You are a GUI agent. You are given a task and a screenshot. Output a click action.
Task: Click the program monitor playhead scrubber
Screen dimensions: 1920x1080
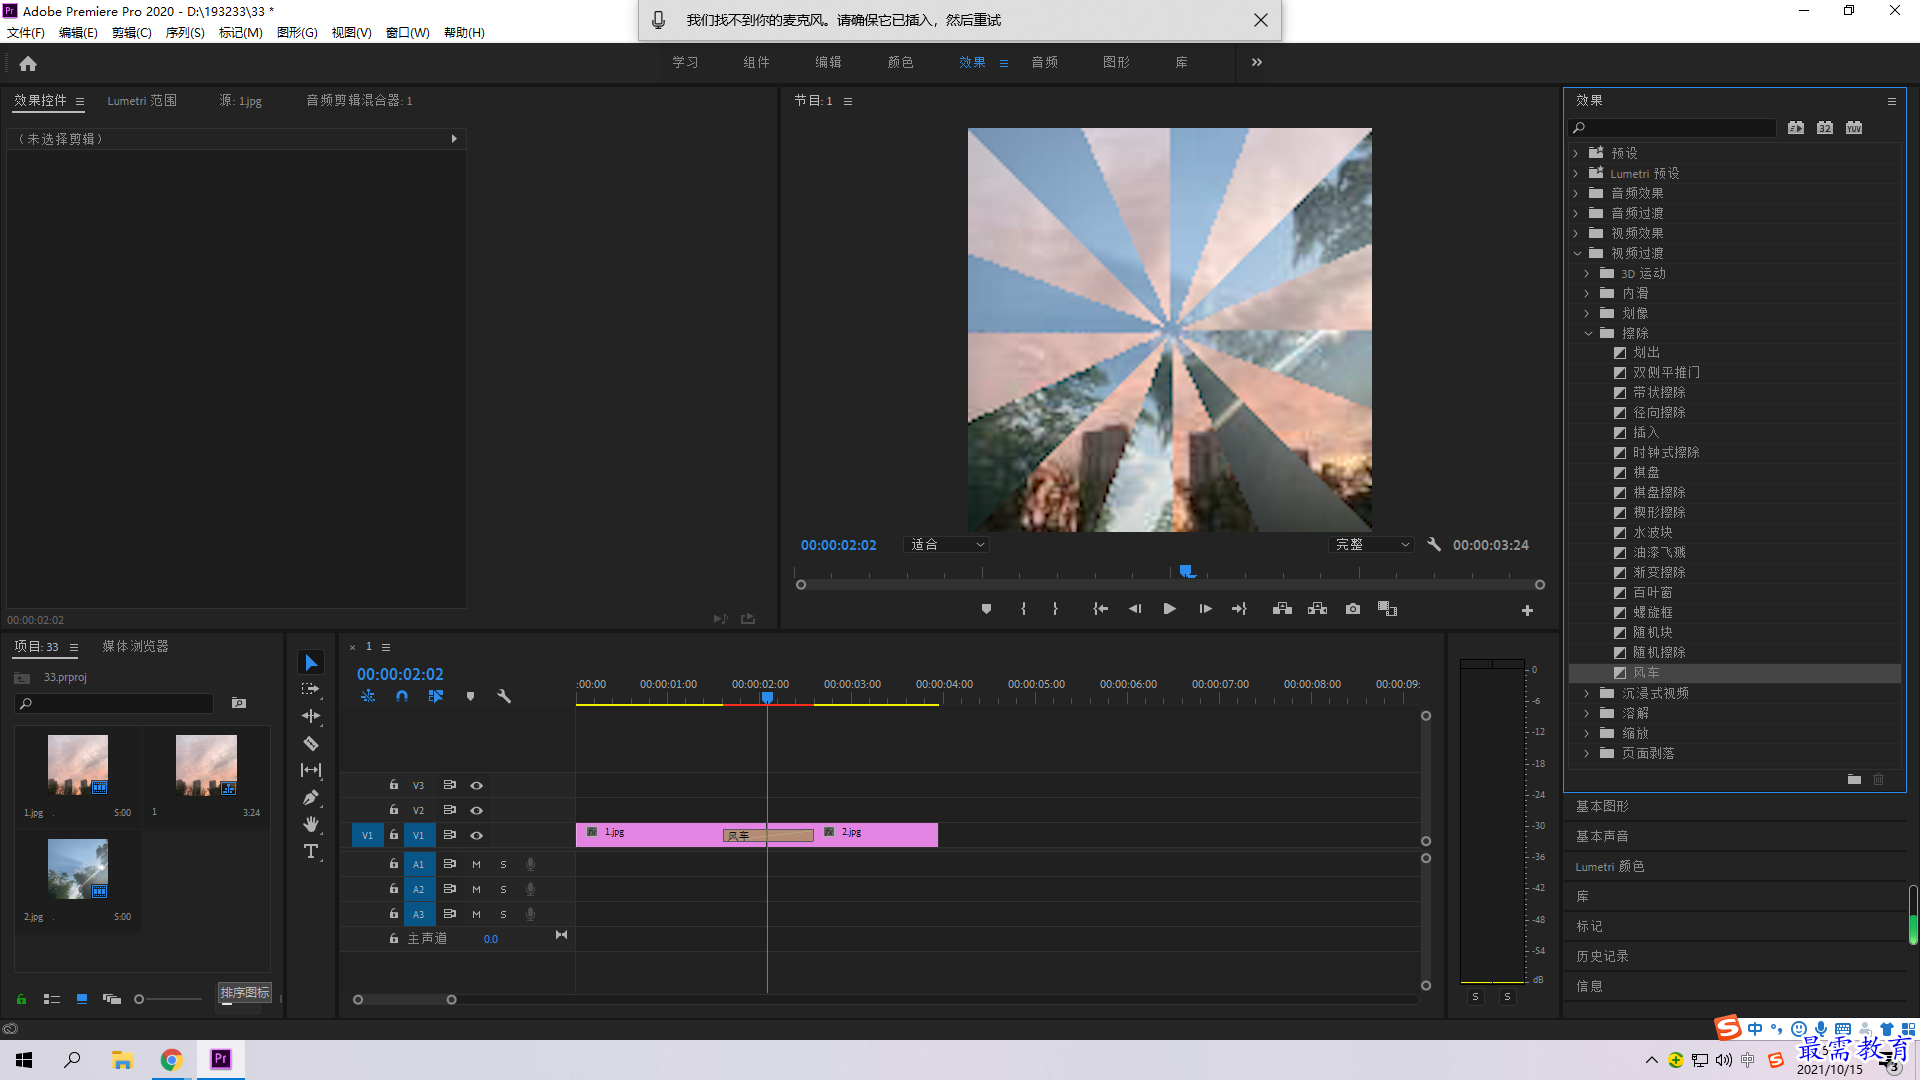[1186, 571]
